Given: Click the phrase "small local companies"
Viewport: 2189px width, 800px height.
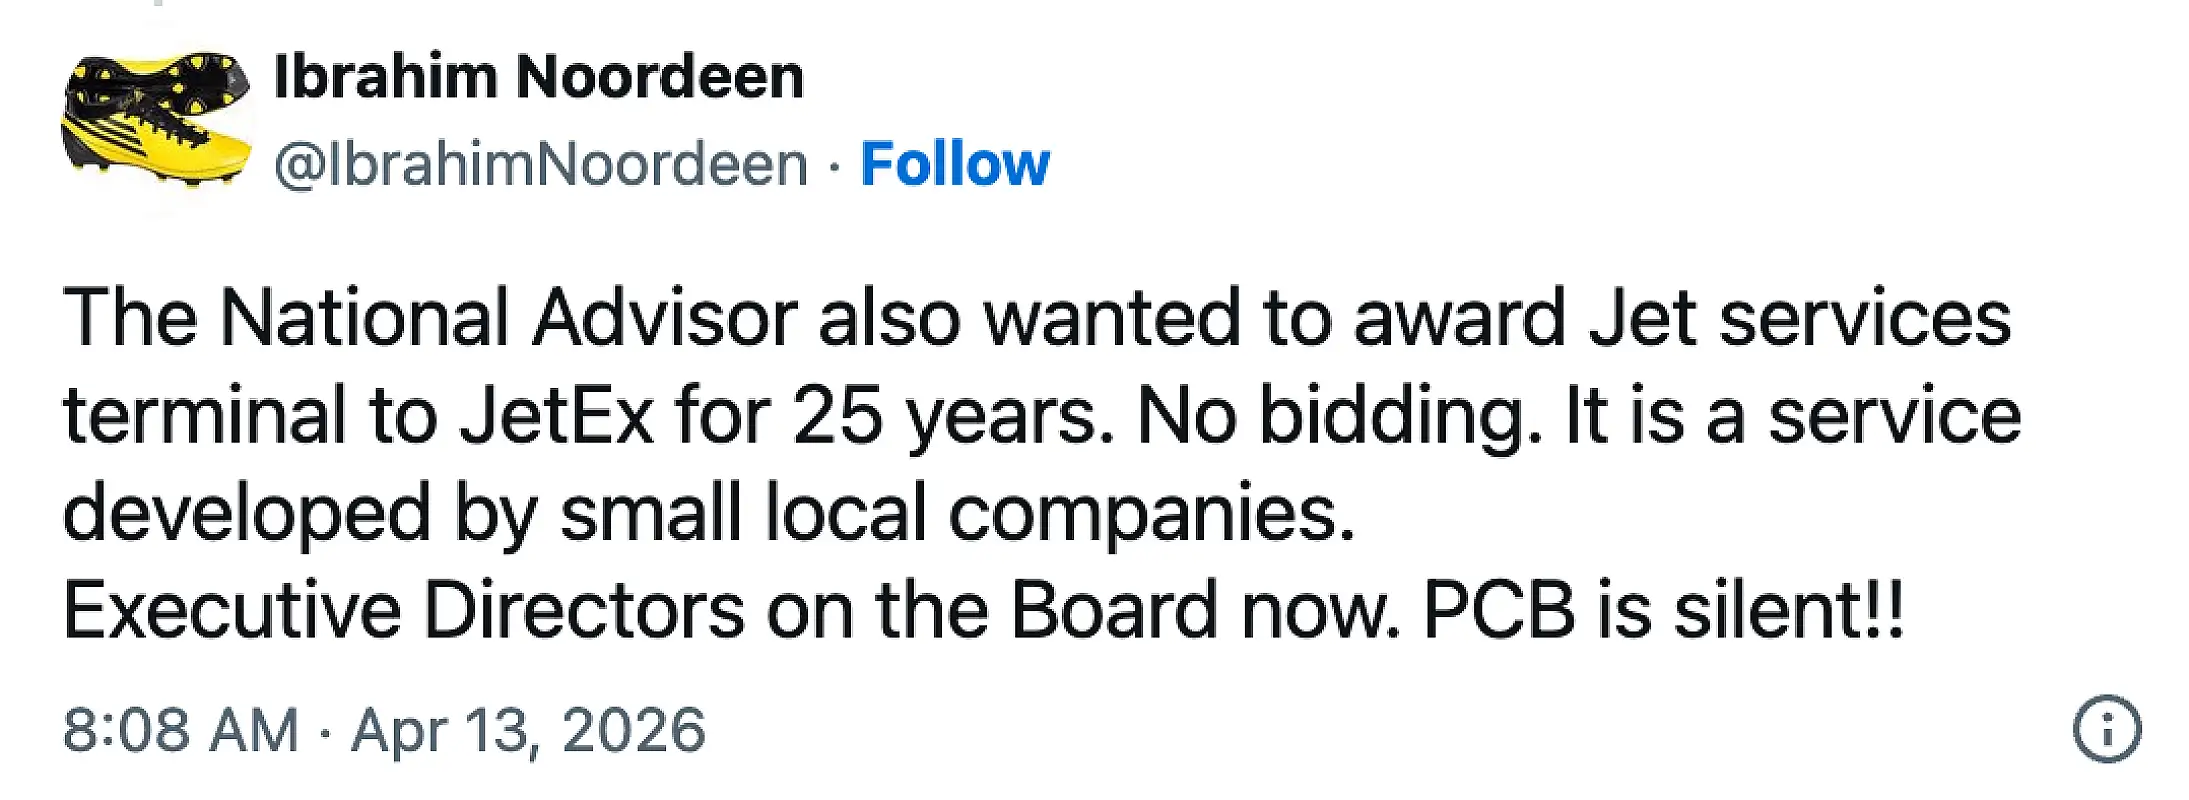Looking at the screenshot, I should point(955,512).
